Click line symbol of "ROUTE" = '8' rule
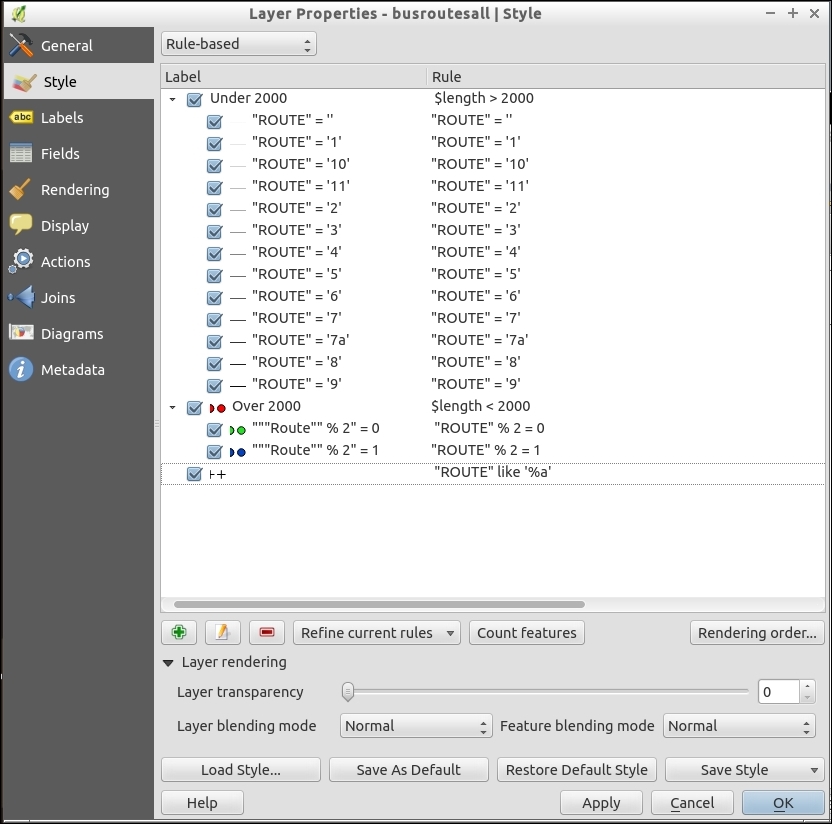 [238, 364]
